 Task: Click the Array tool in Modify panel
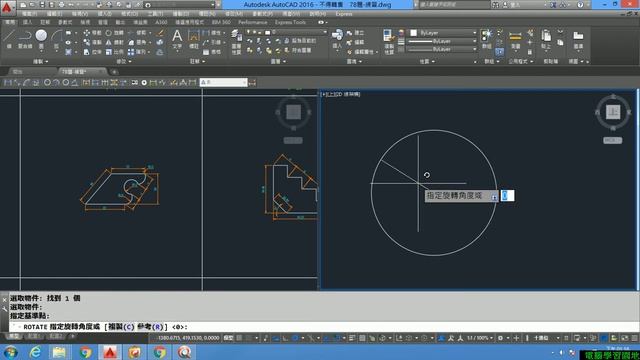(x=137, y=52)
